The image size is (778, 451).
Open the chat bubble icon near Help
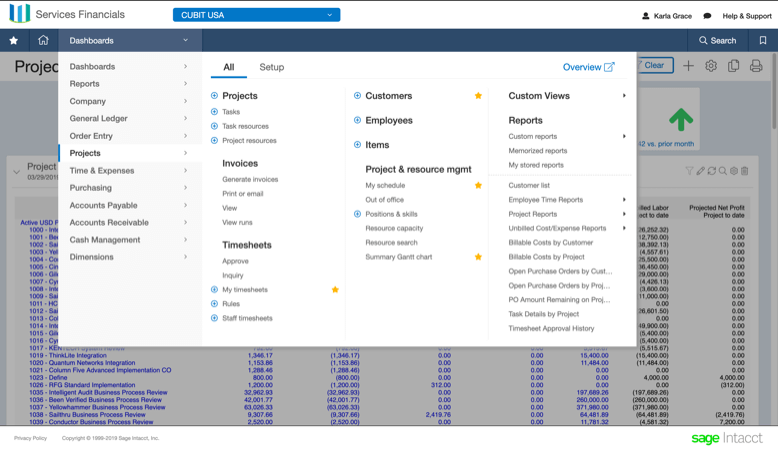coord(707,16)
